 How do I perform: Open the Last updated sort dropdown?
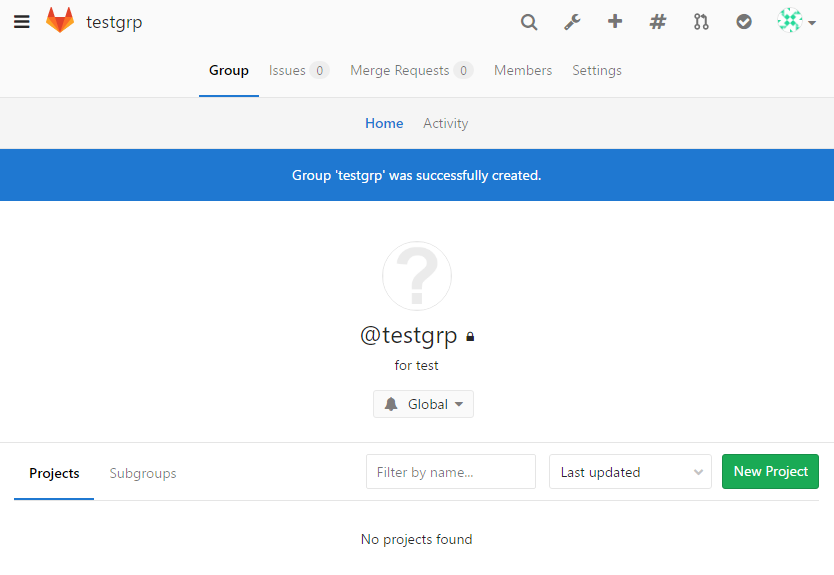pyautogui.click(x=630, y=472)
